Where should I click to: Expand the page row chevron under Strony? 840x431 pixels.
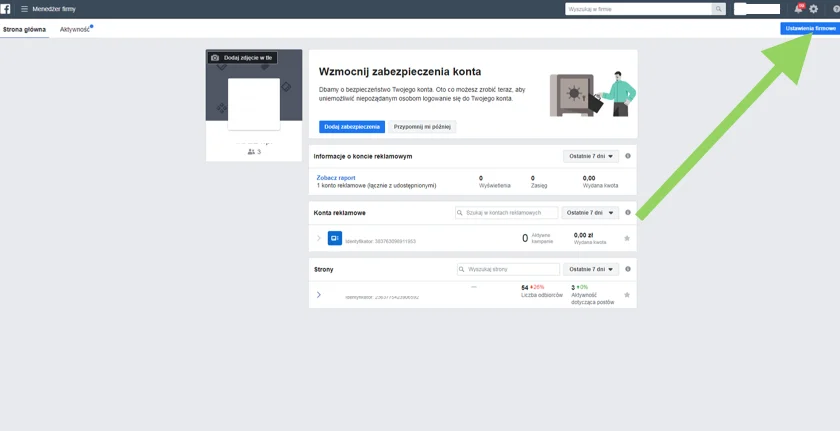click(319, 295)
